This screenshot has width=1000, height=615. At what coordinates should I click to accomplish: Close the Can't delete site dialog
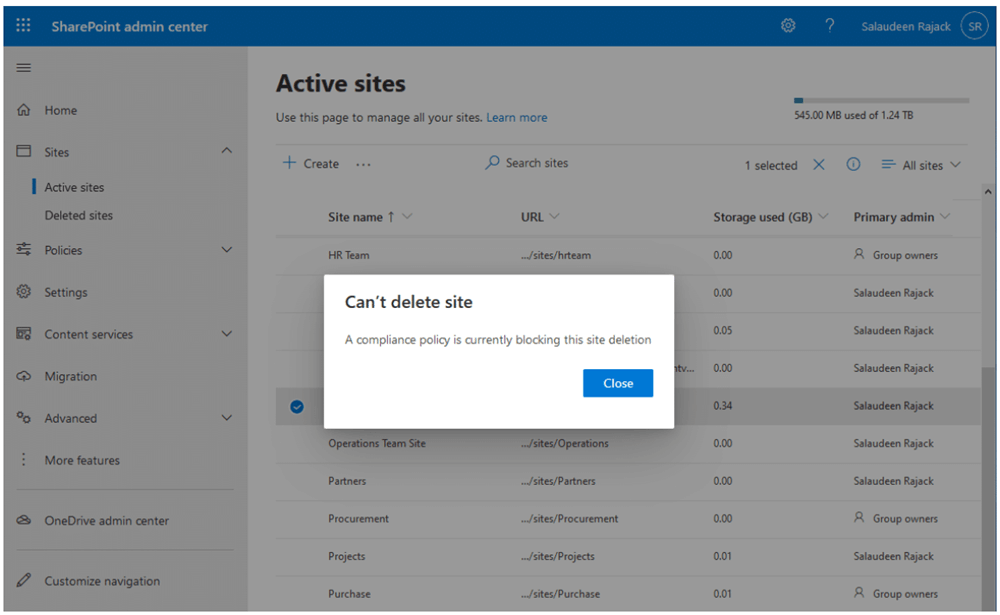coord(617,383)
